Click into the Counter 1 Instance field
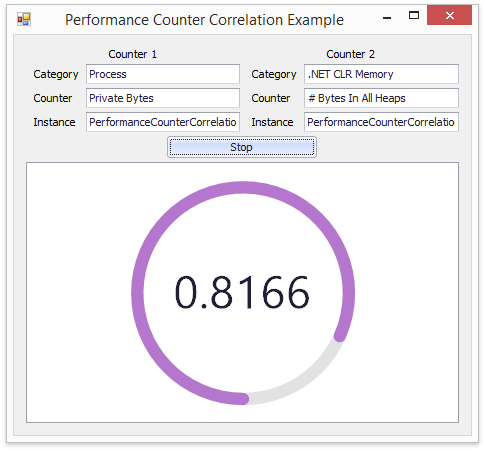Viewport: 485px width, 451px height. pos(163,122)
